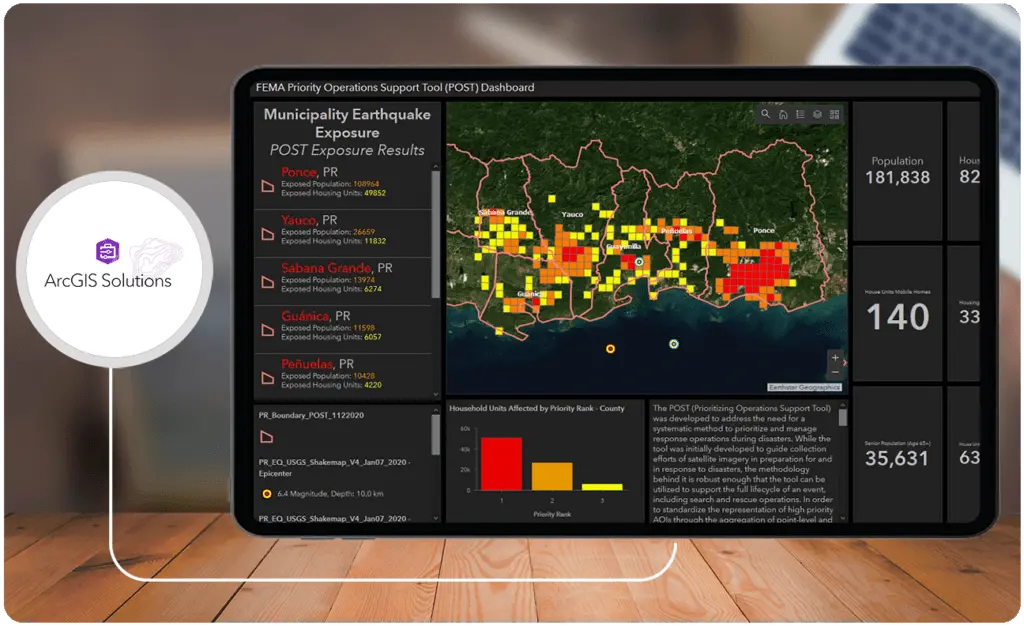This screenshot has height=626, width=1024.
Task: Select the Yauco, PR list entry
Action: pos(343,234)
